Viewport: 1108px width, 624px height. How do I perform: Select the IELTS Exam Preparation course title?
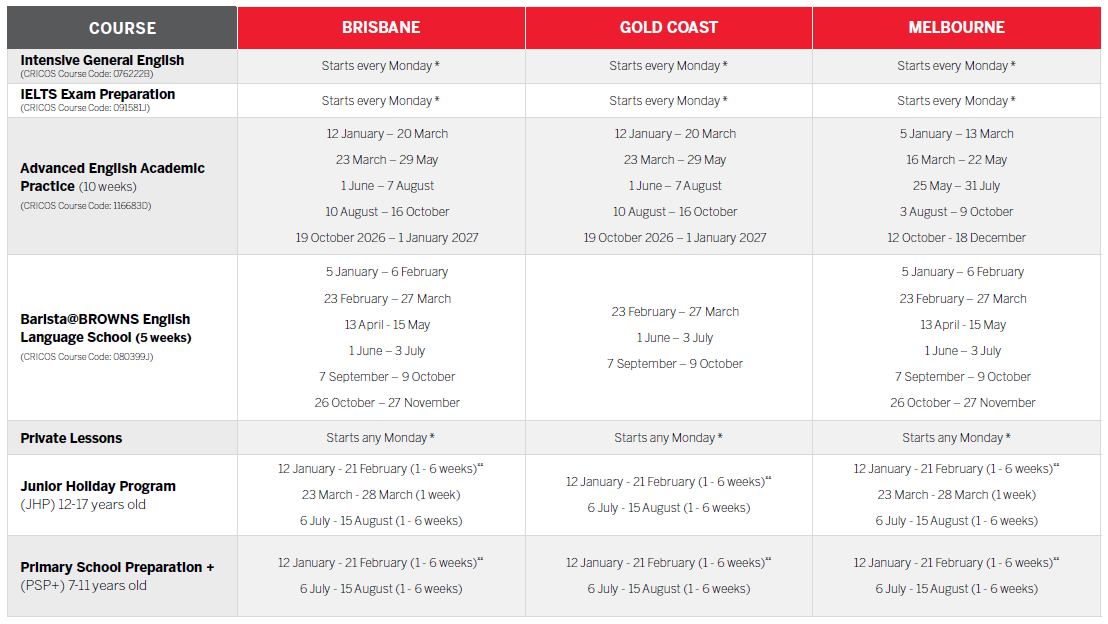pyautogui.click(x=97, y=94)
